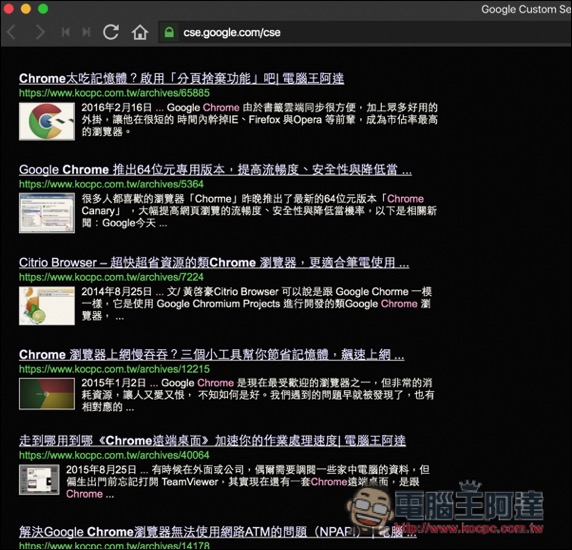Open the 'Google Chrome 推出64位元專用版本' result title
Screen dimensions: 572x550
coord(215,170)
